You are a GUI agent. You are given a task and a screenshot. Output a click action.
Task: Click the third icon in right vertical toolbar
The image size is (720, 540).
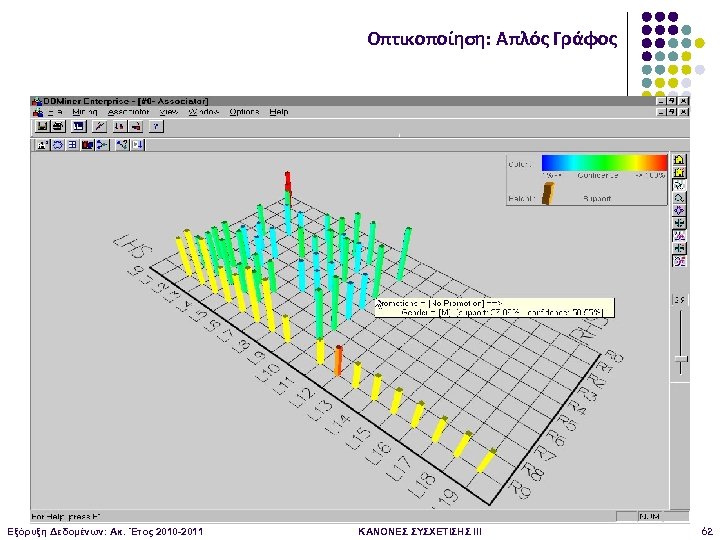pos(679,186)
